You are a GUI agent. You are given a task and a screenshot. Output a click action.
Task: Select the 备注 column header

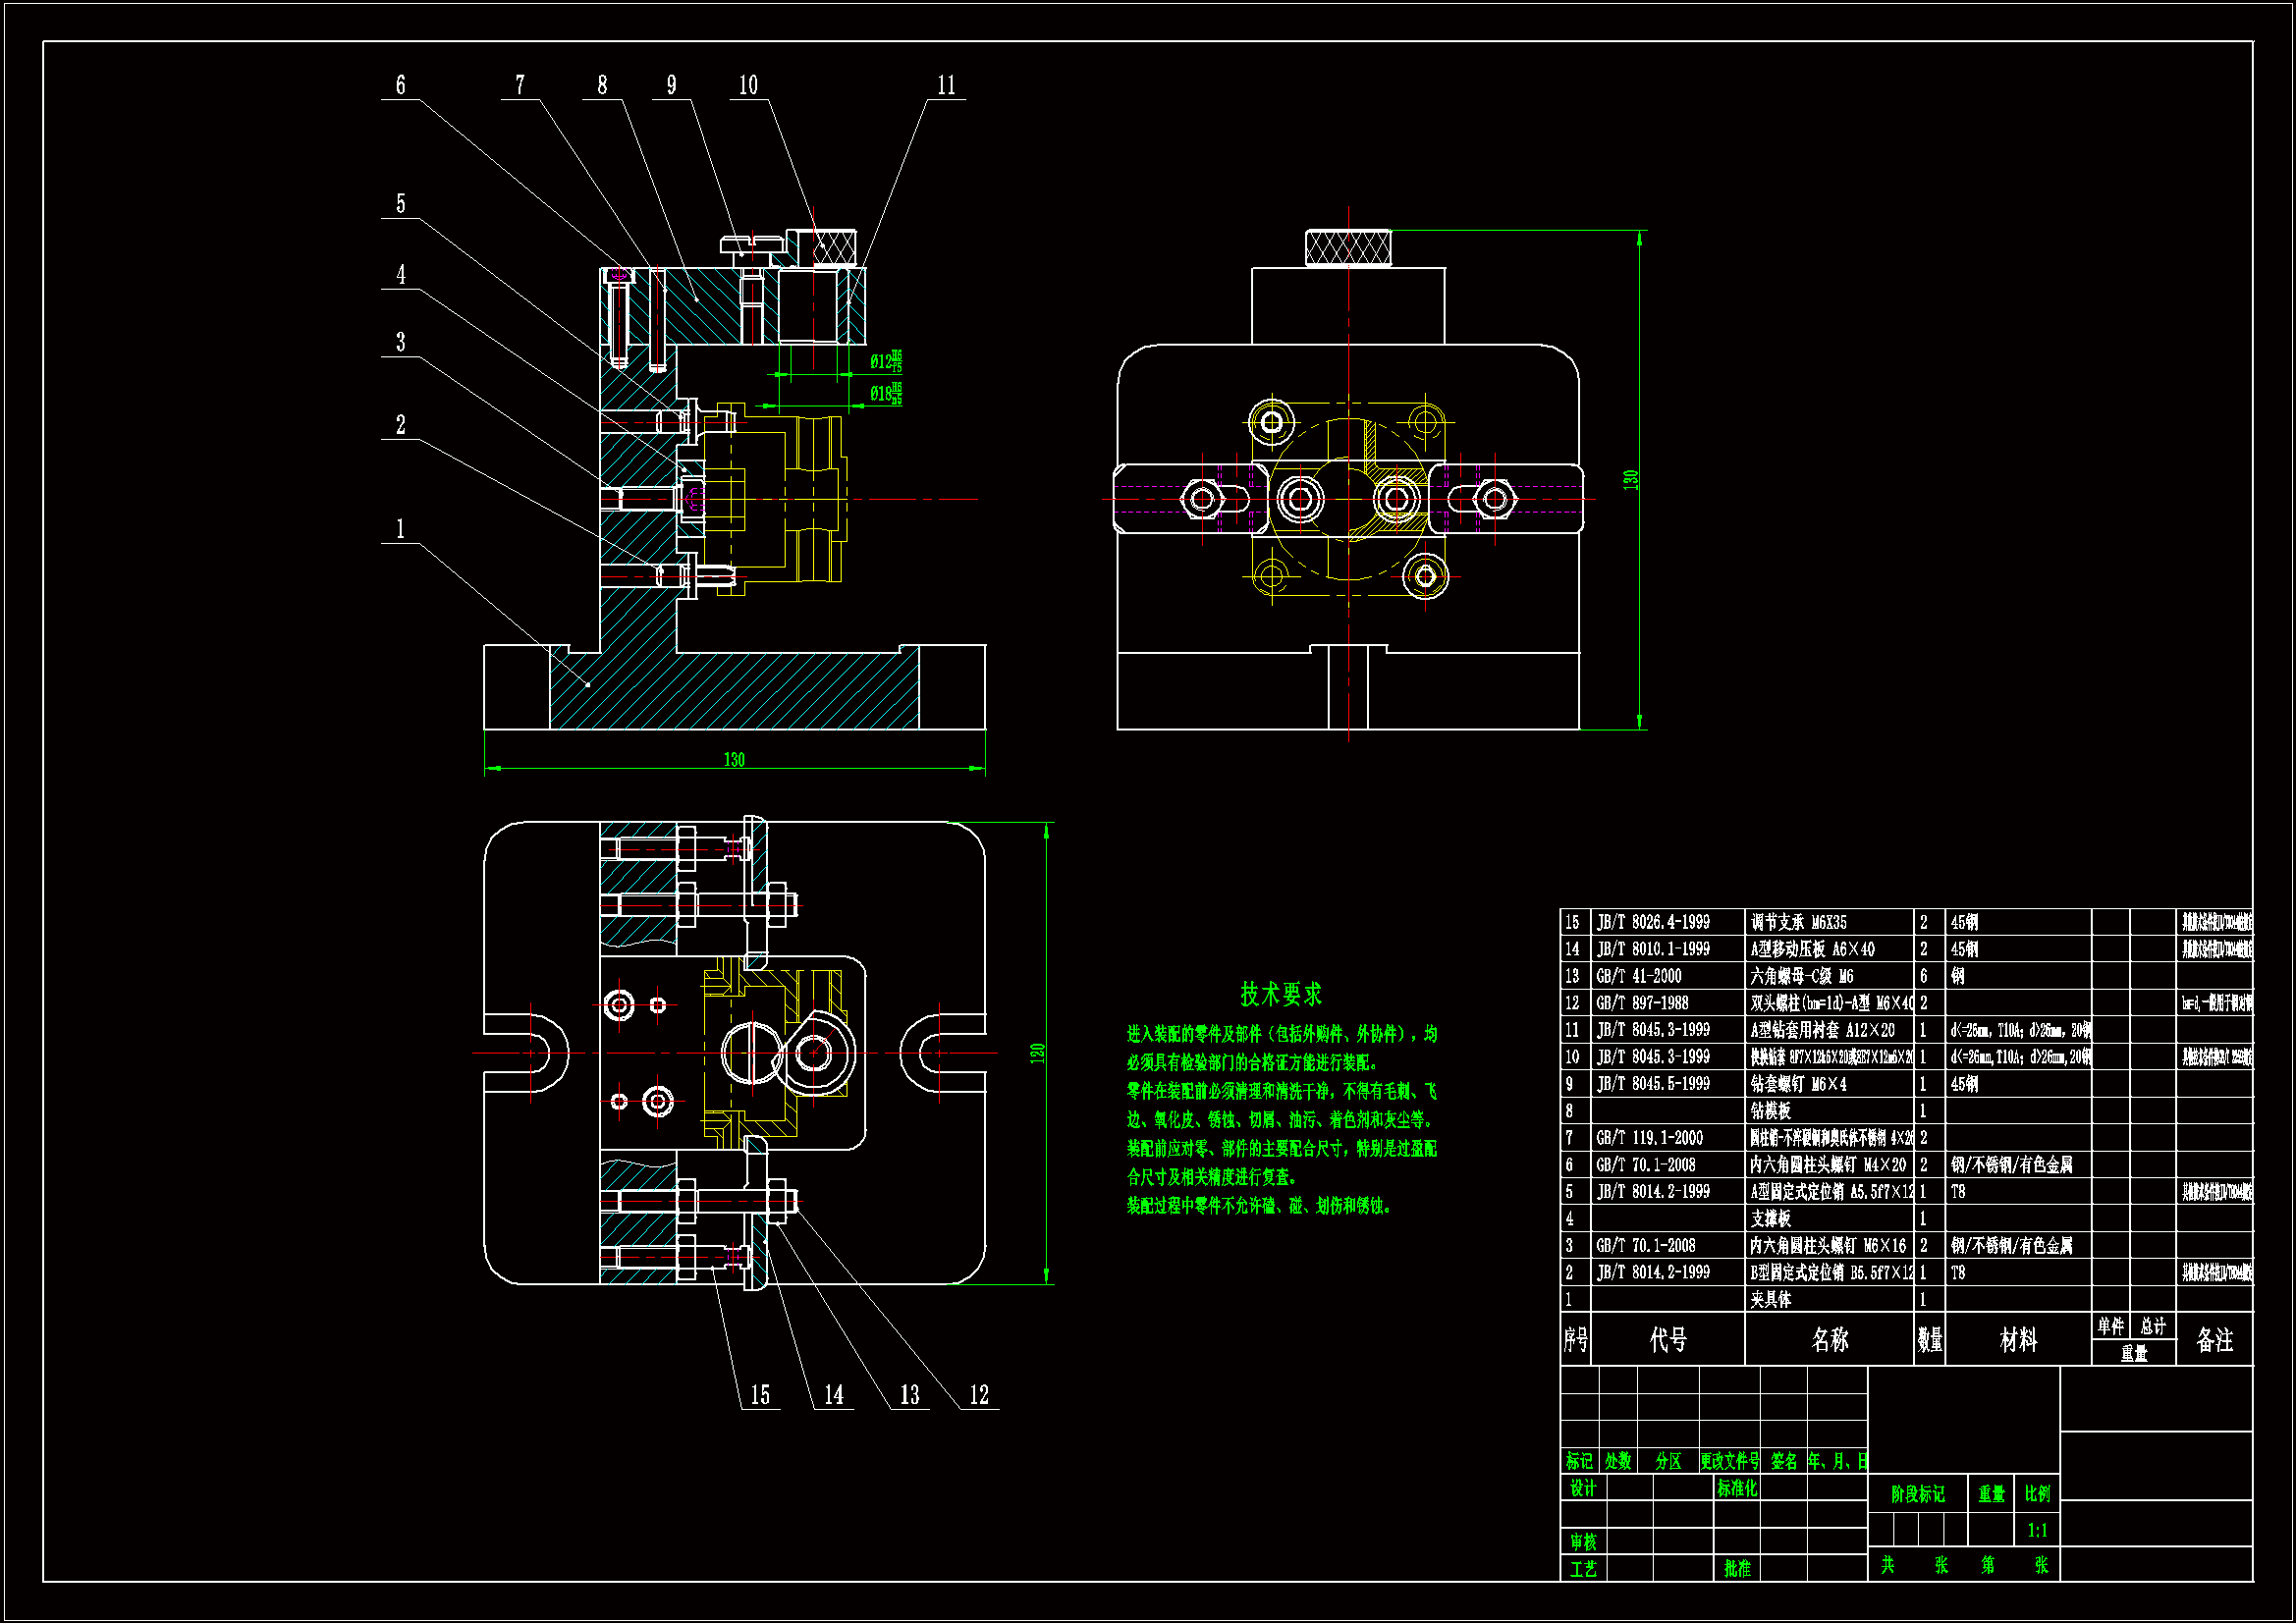2214,1340
